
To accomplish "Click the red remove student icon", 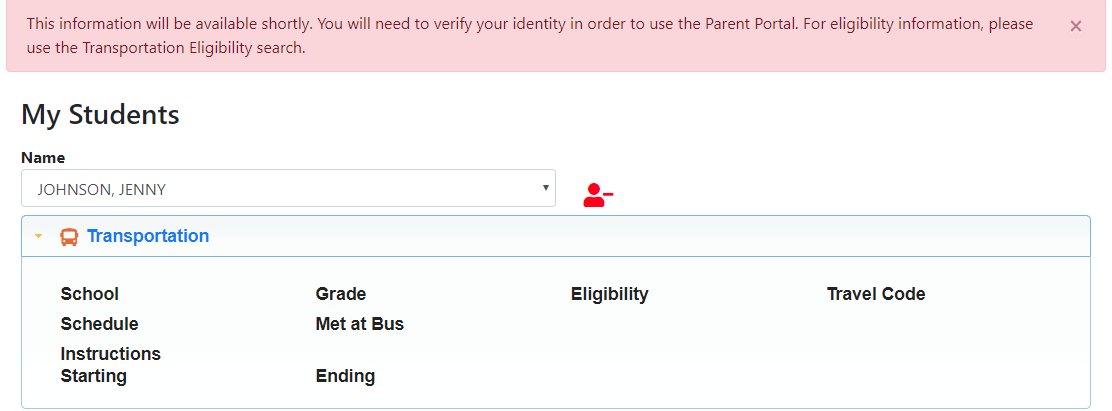I will pyautogui.click(x=597, y=195).
